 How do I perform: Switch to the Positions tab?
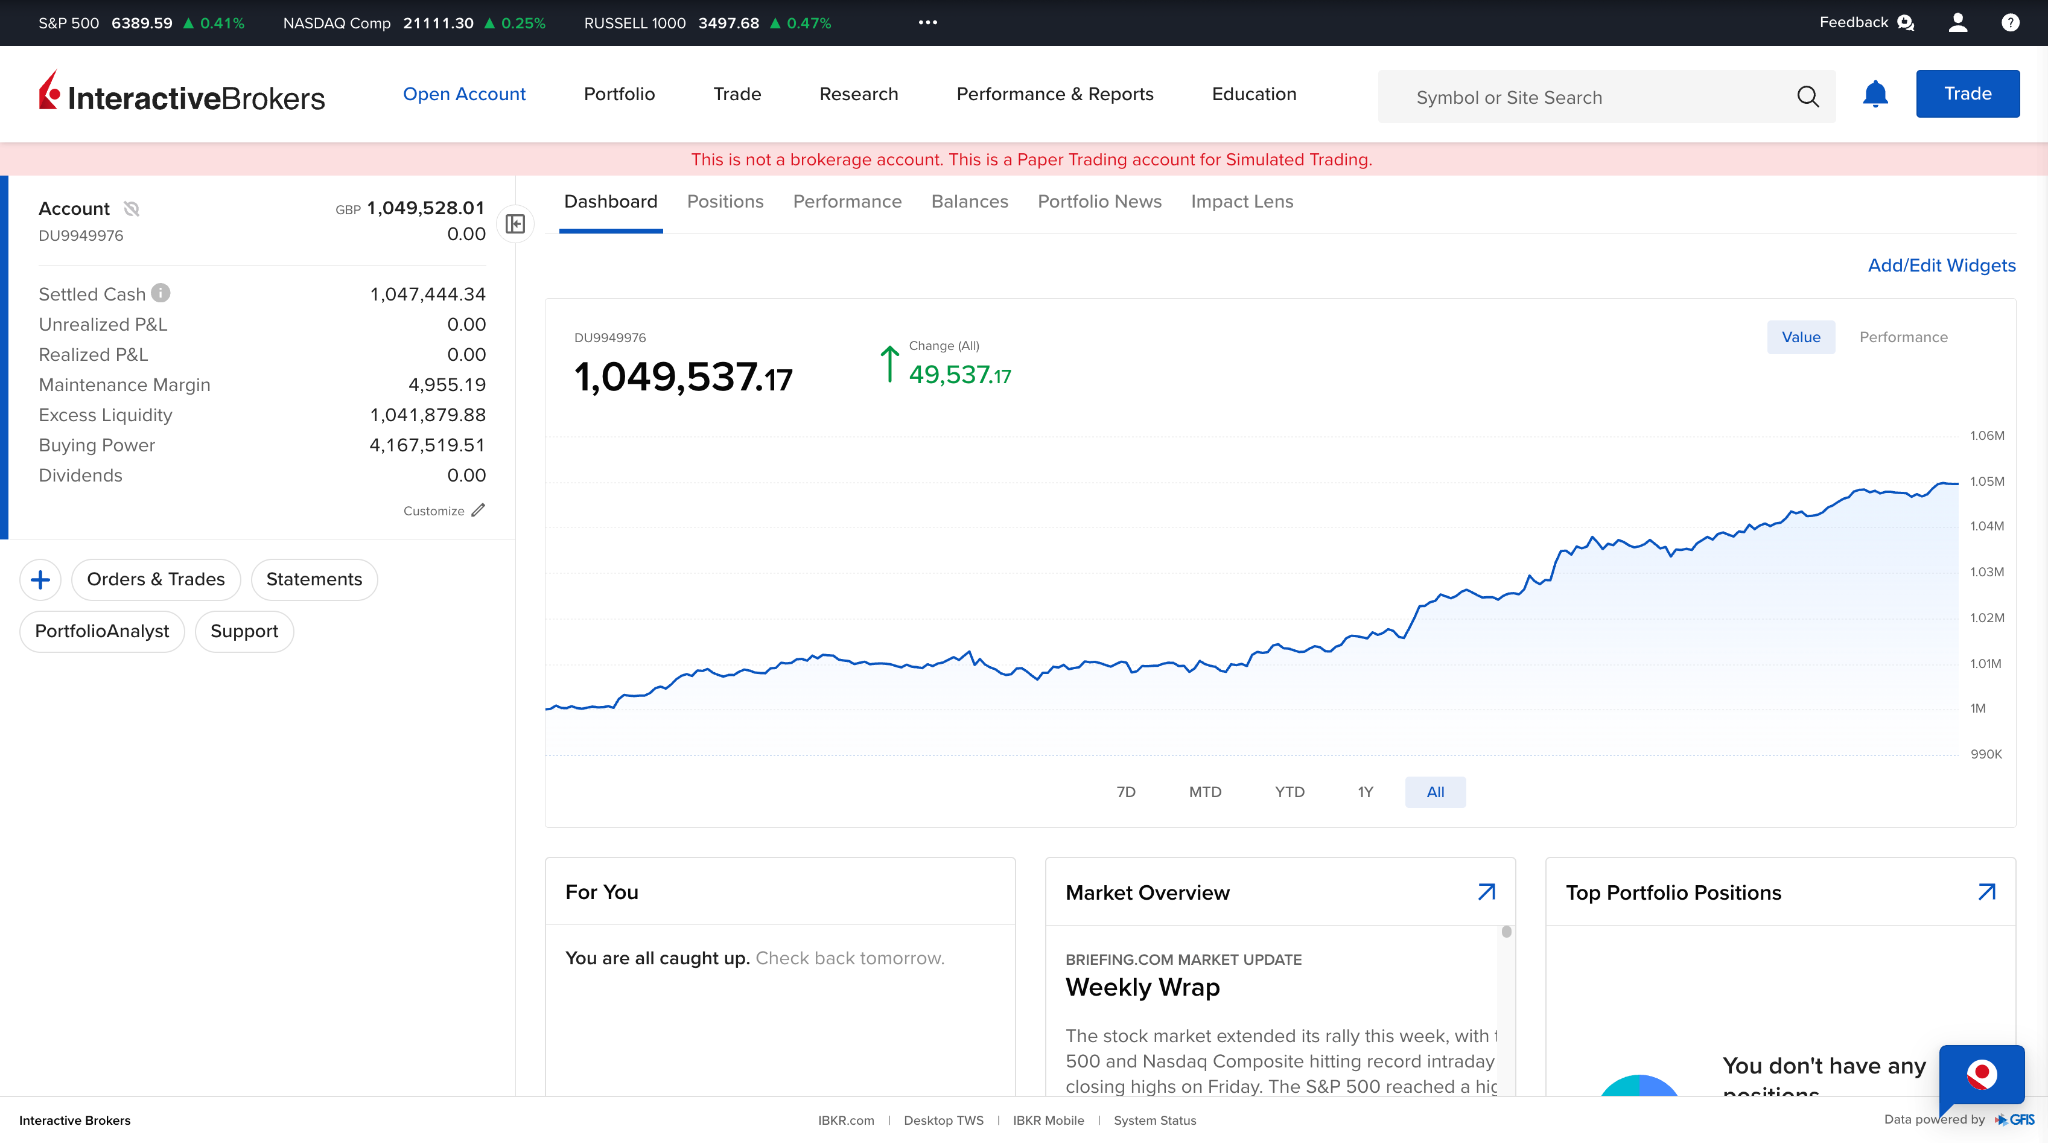coord(725,202)
